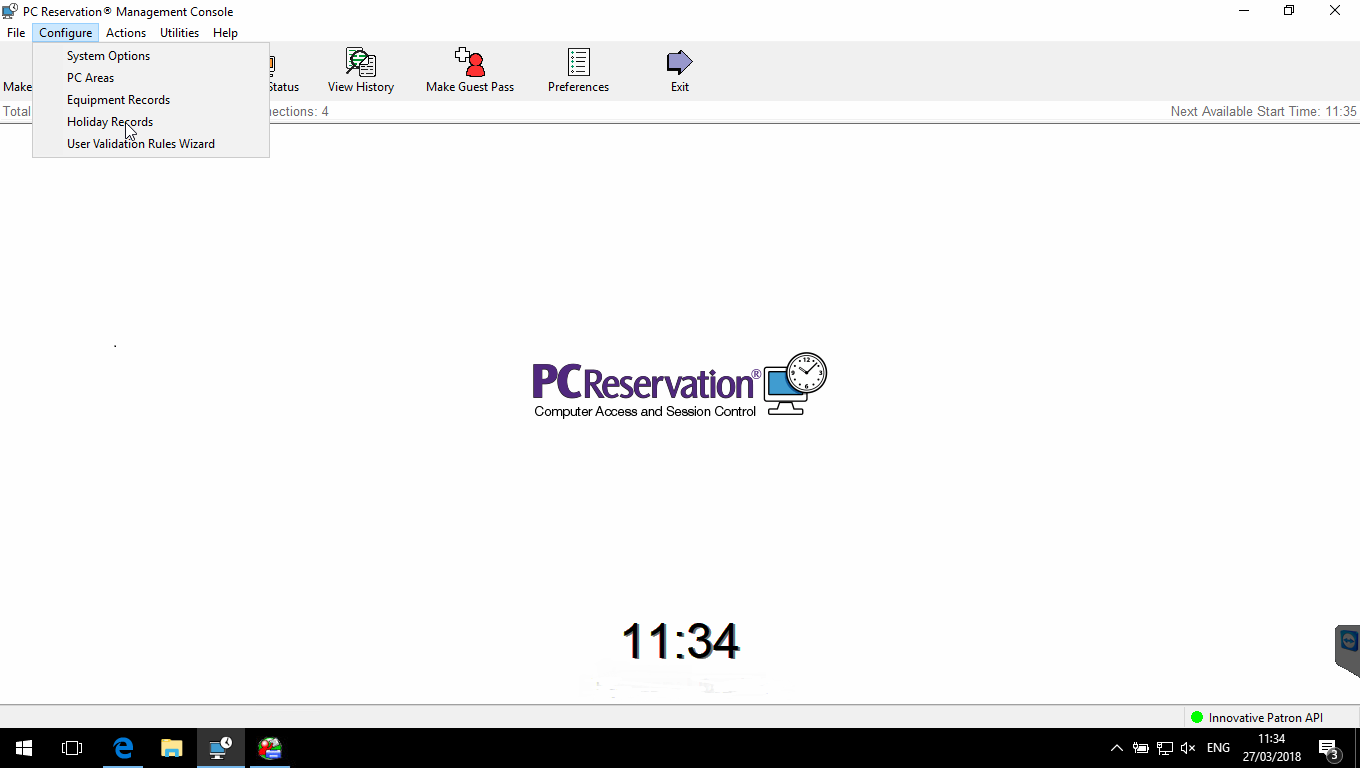
Task: Click the ENG input language indicator
Action: coord(1219,748)
